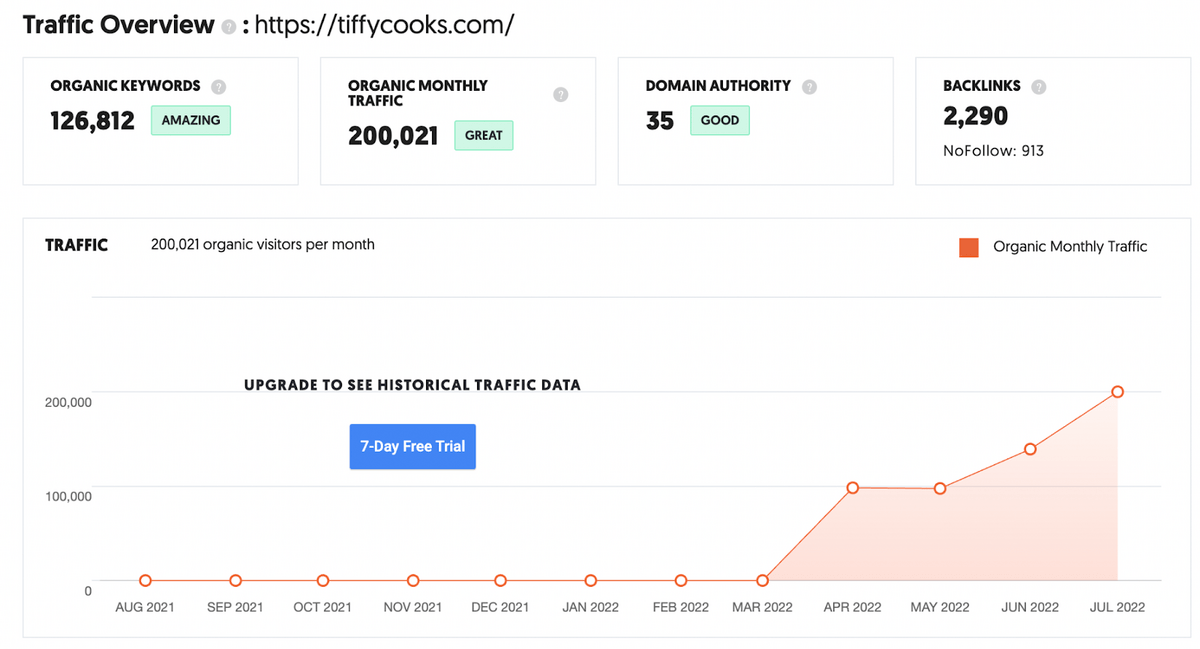Click the Domain Authority help icon
Viewport: 1200px width, 649px height.
[810, 87]
